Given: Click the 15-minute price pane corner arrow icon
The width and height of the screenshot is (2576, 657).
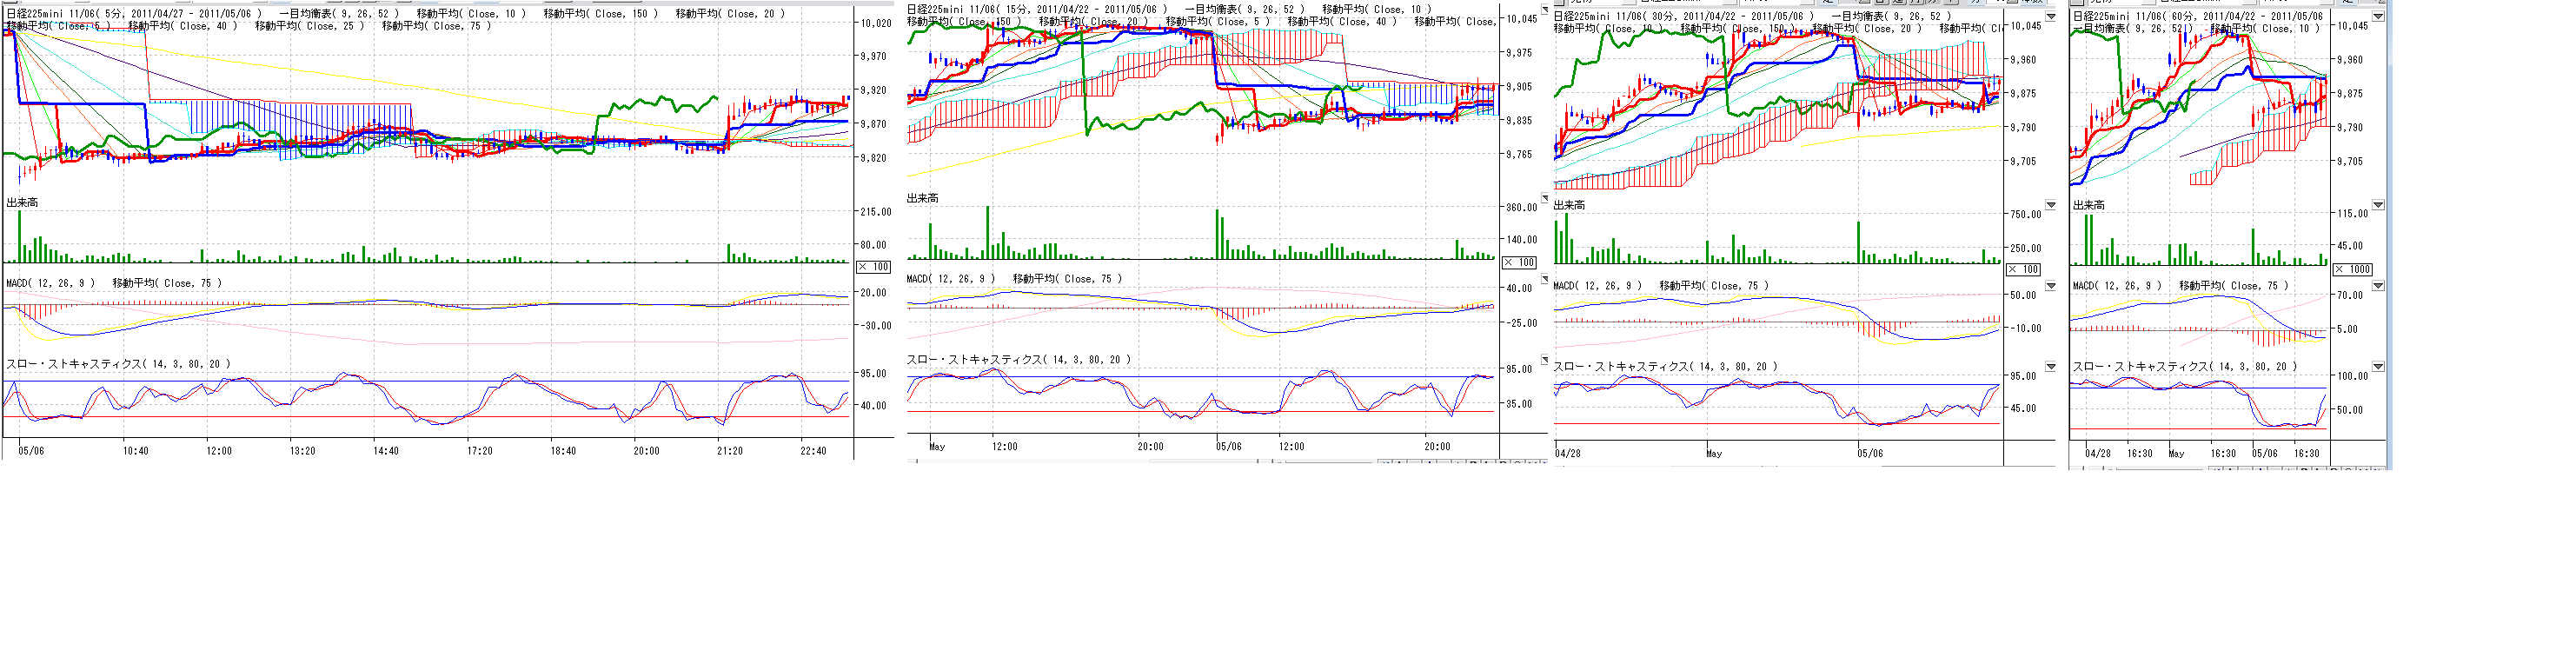Looking at the screenshot, I should (x=1544, y=10).
